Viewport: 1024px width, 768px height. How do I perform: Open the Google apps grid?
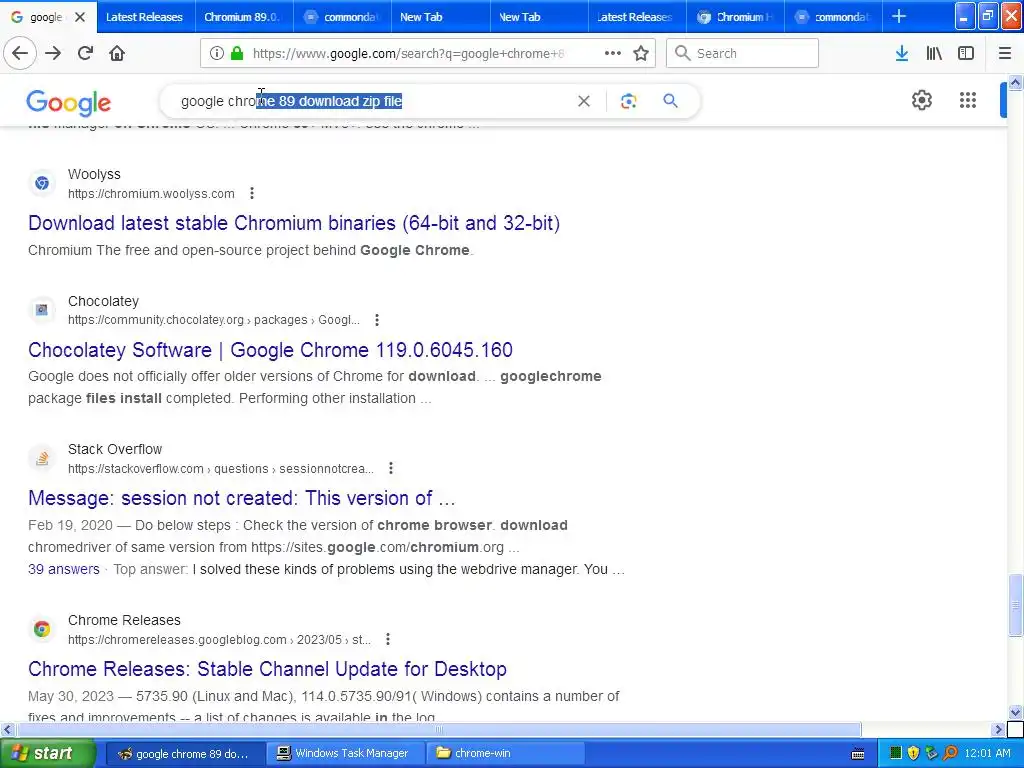[968, 100]
